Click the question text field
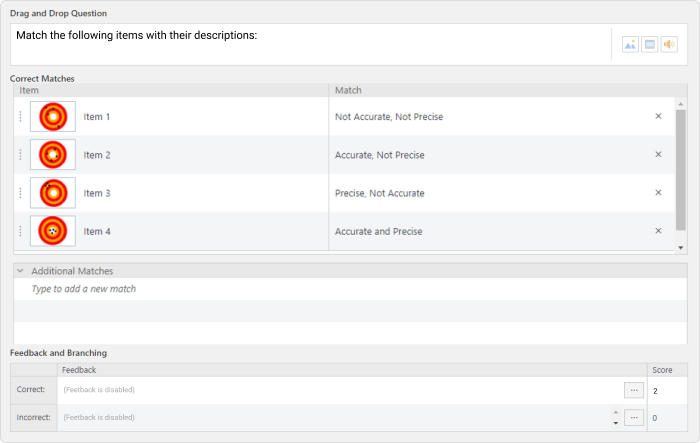Image resolution: width=700 pixels, height=443 pixels. point(311,44)
